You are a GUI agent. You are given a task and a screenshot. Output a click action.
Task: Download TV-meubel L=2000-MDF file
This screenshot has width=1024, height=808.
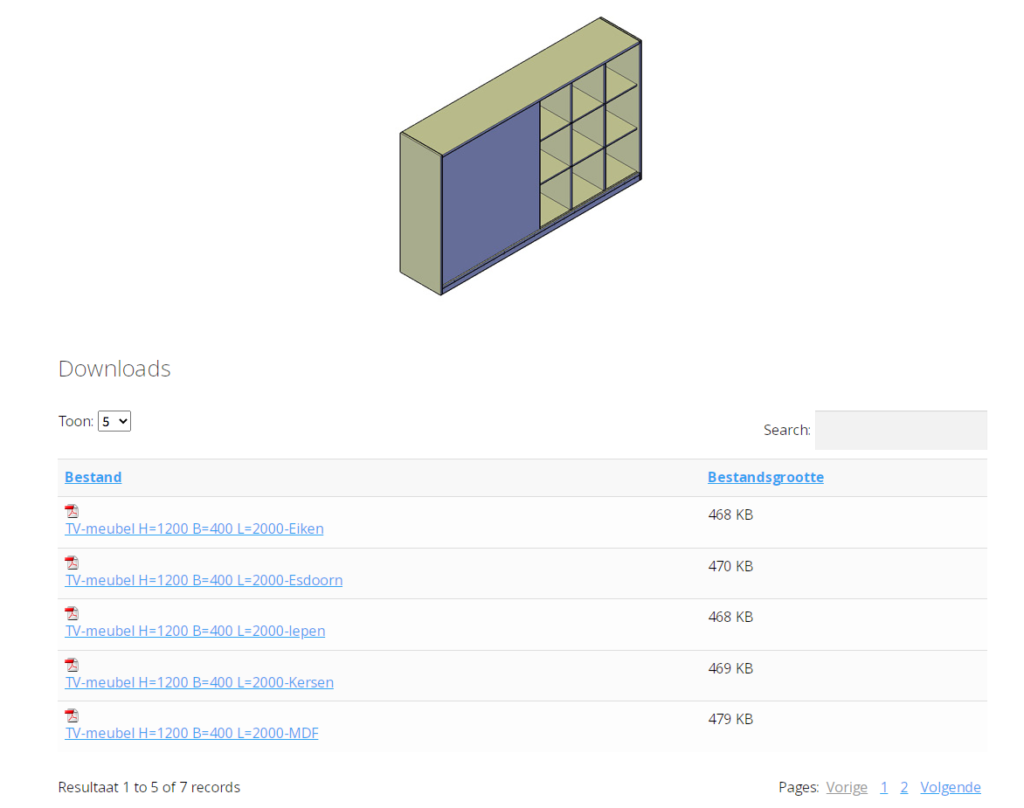coord(192,733)
